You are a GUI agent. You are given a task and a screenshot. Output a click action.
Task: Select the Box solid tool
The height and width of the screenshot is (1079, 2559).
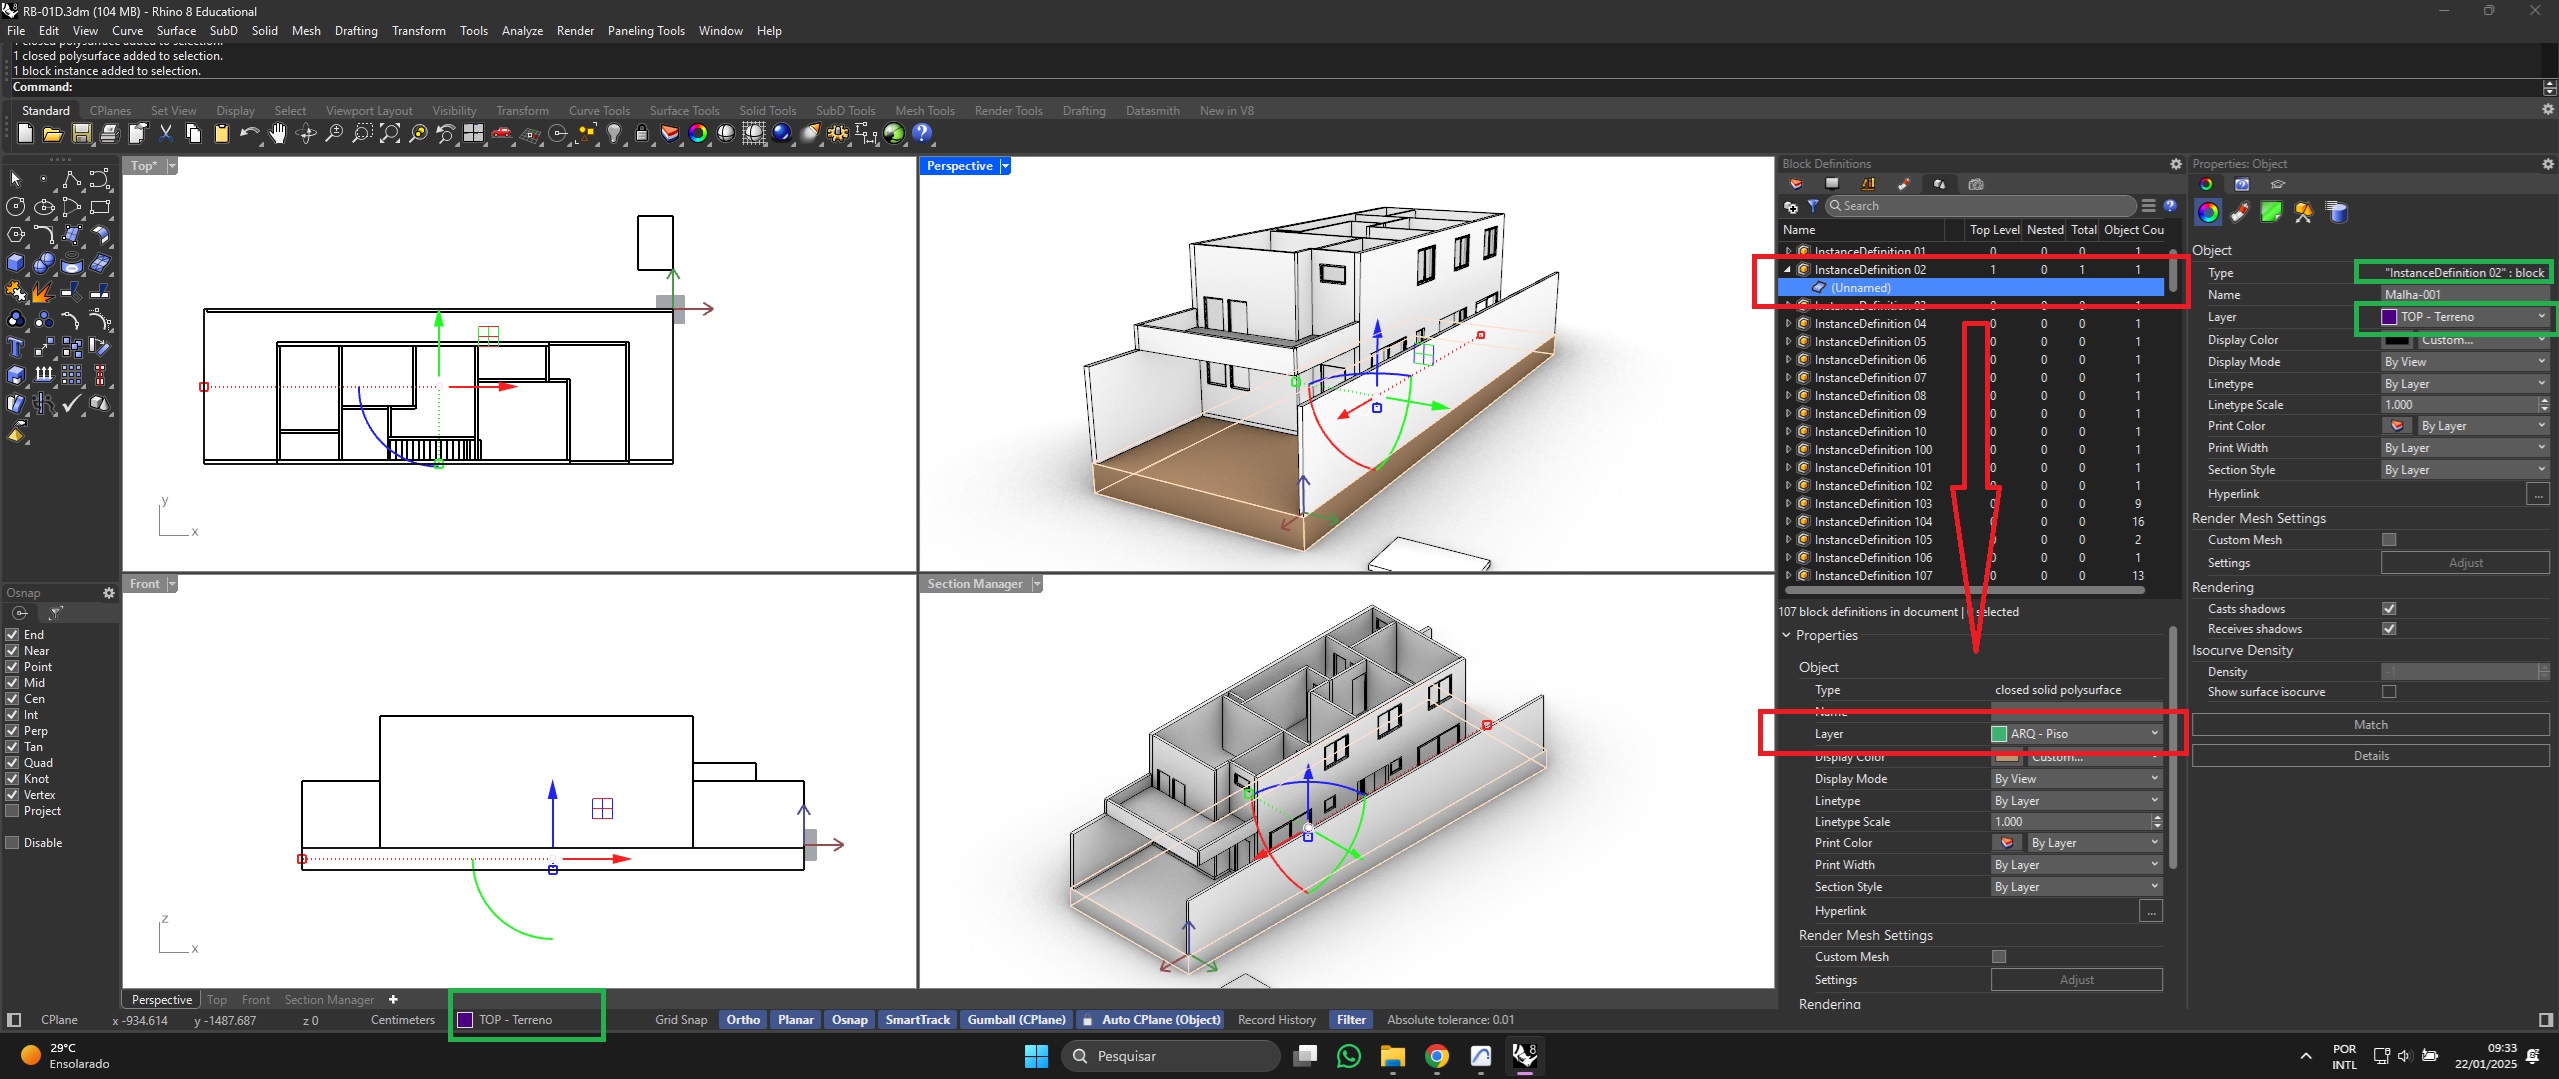16,264
